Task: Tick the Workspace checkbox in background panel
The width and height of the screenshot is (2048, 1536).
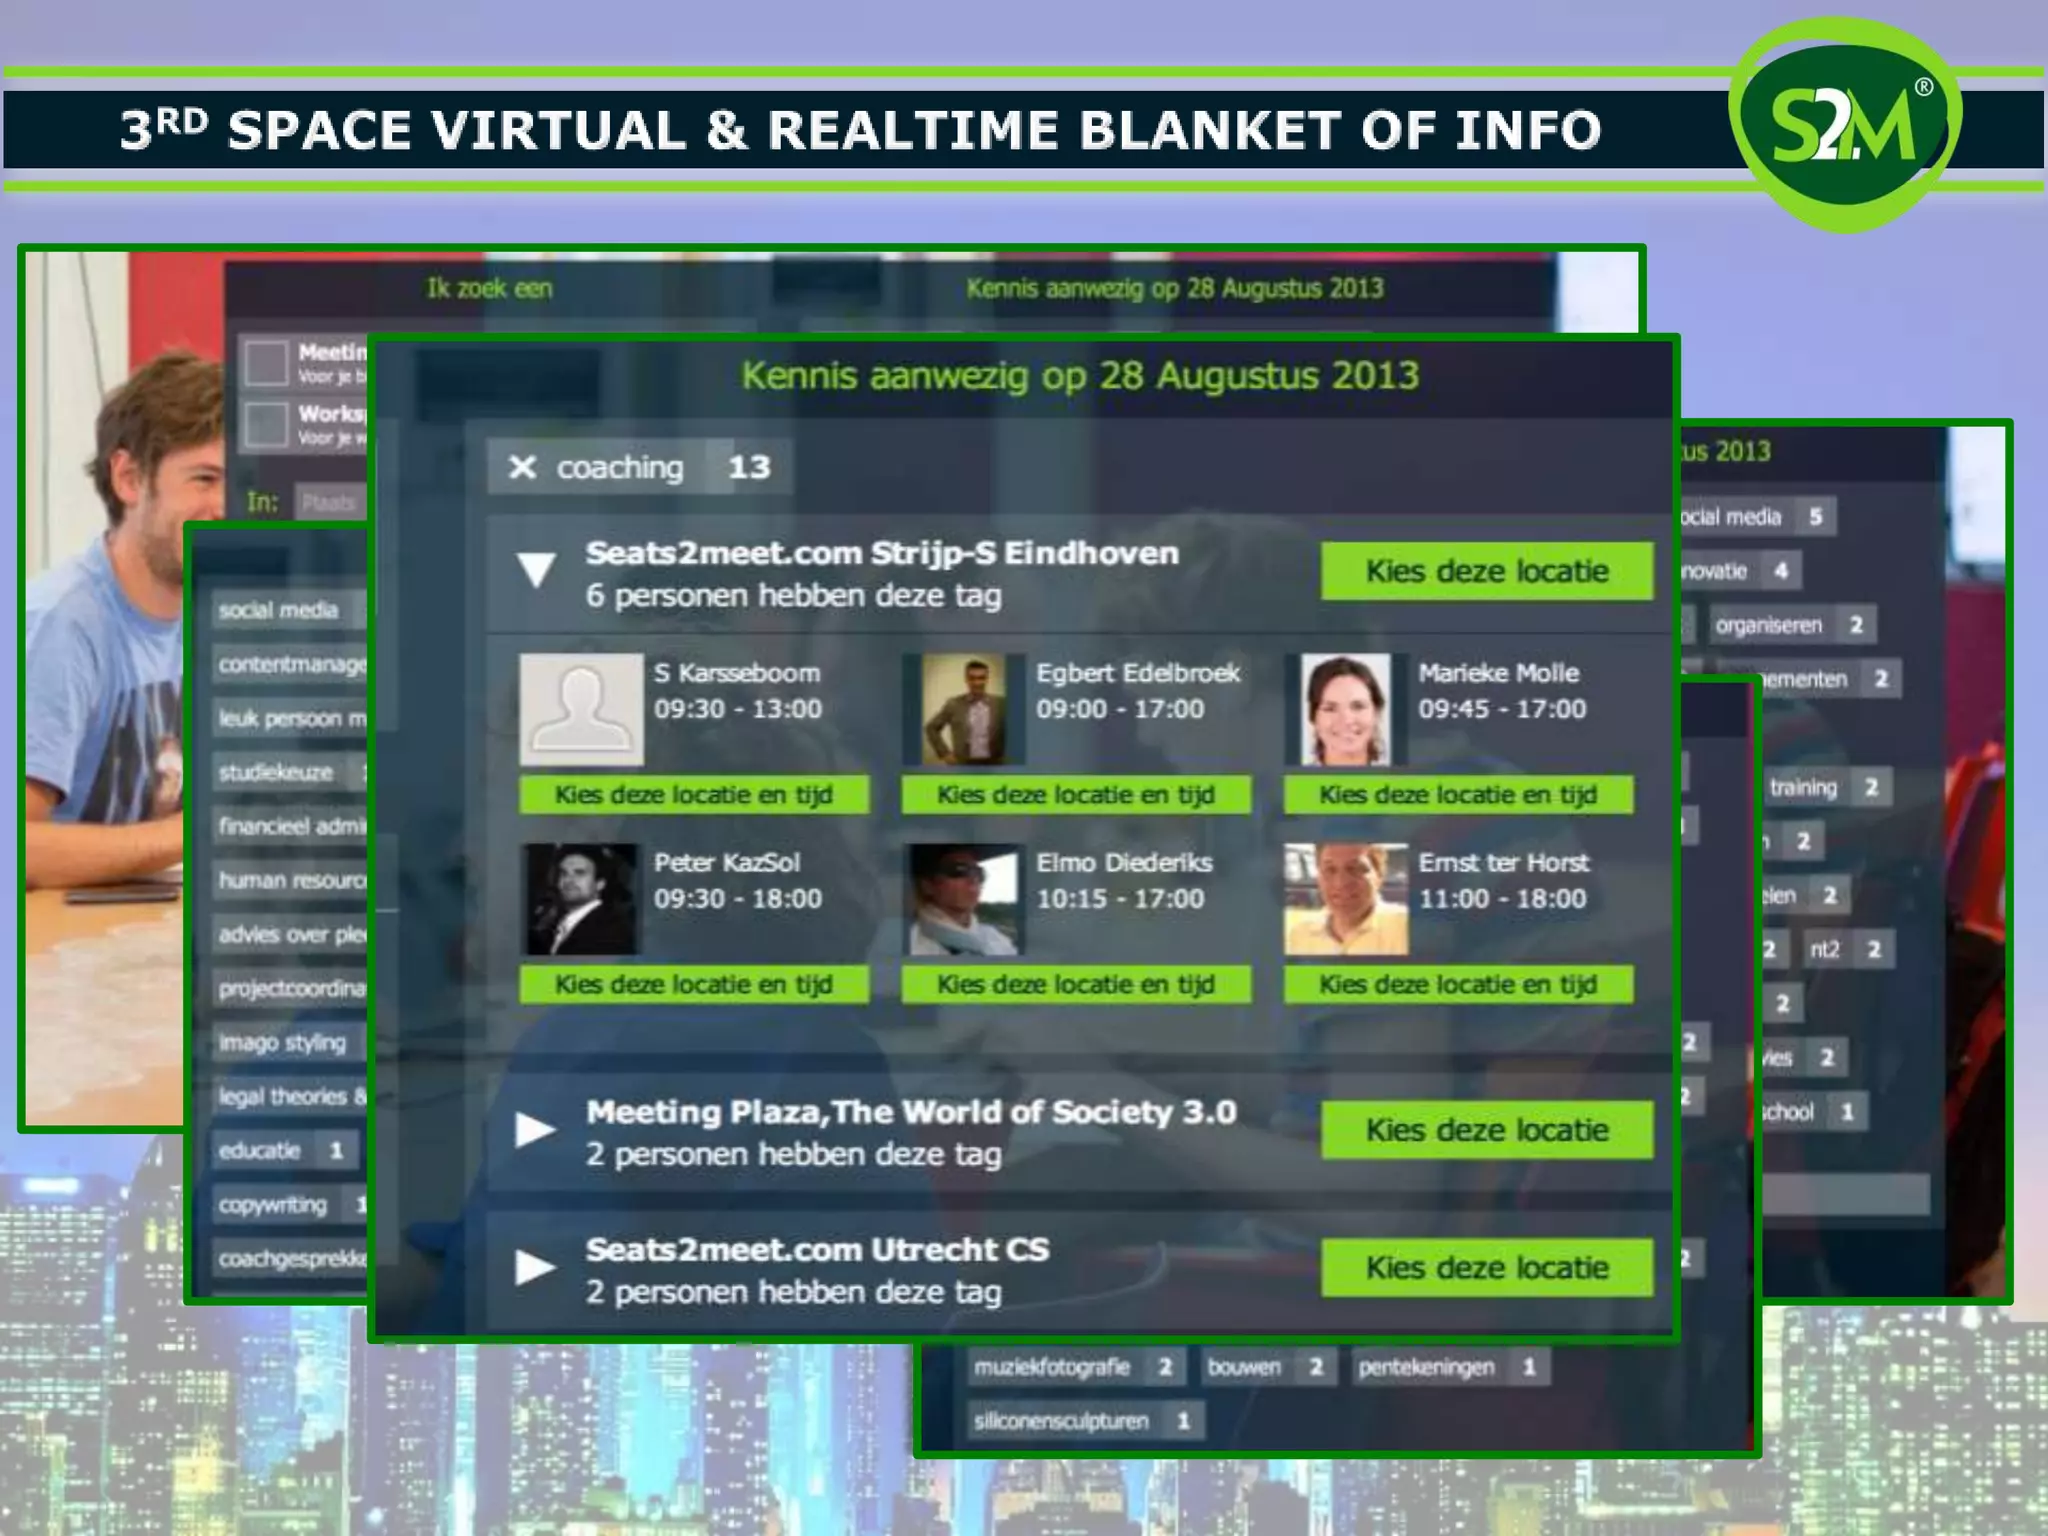Action: pyautogui.click(x=266, y=424)
